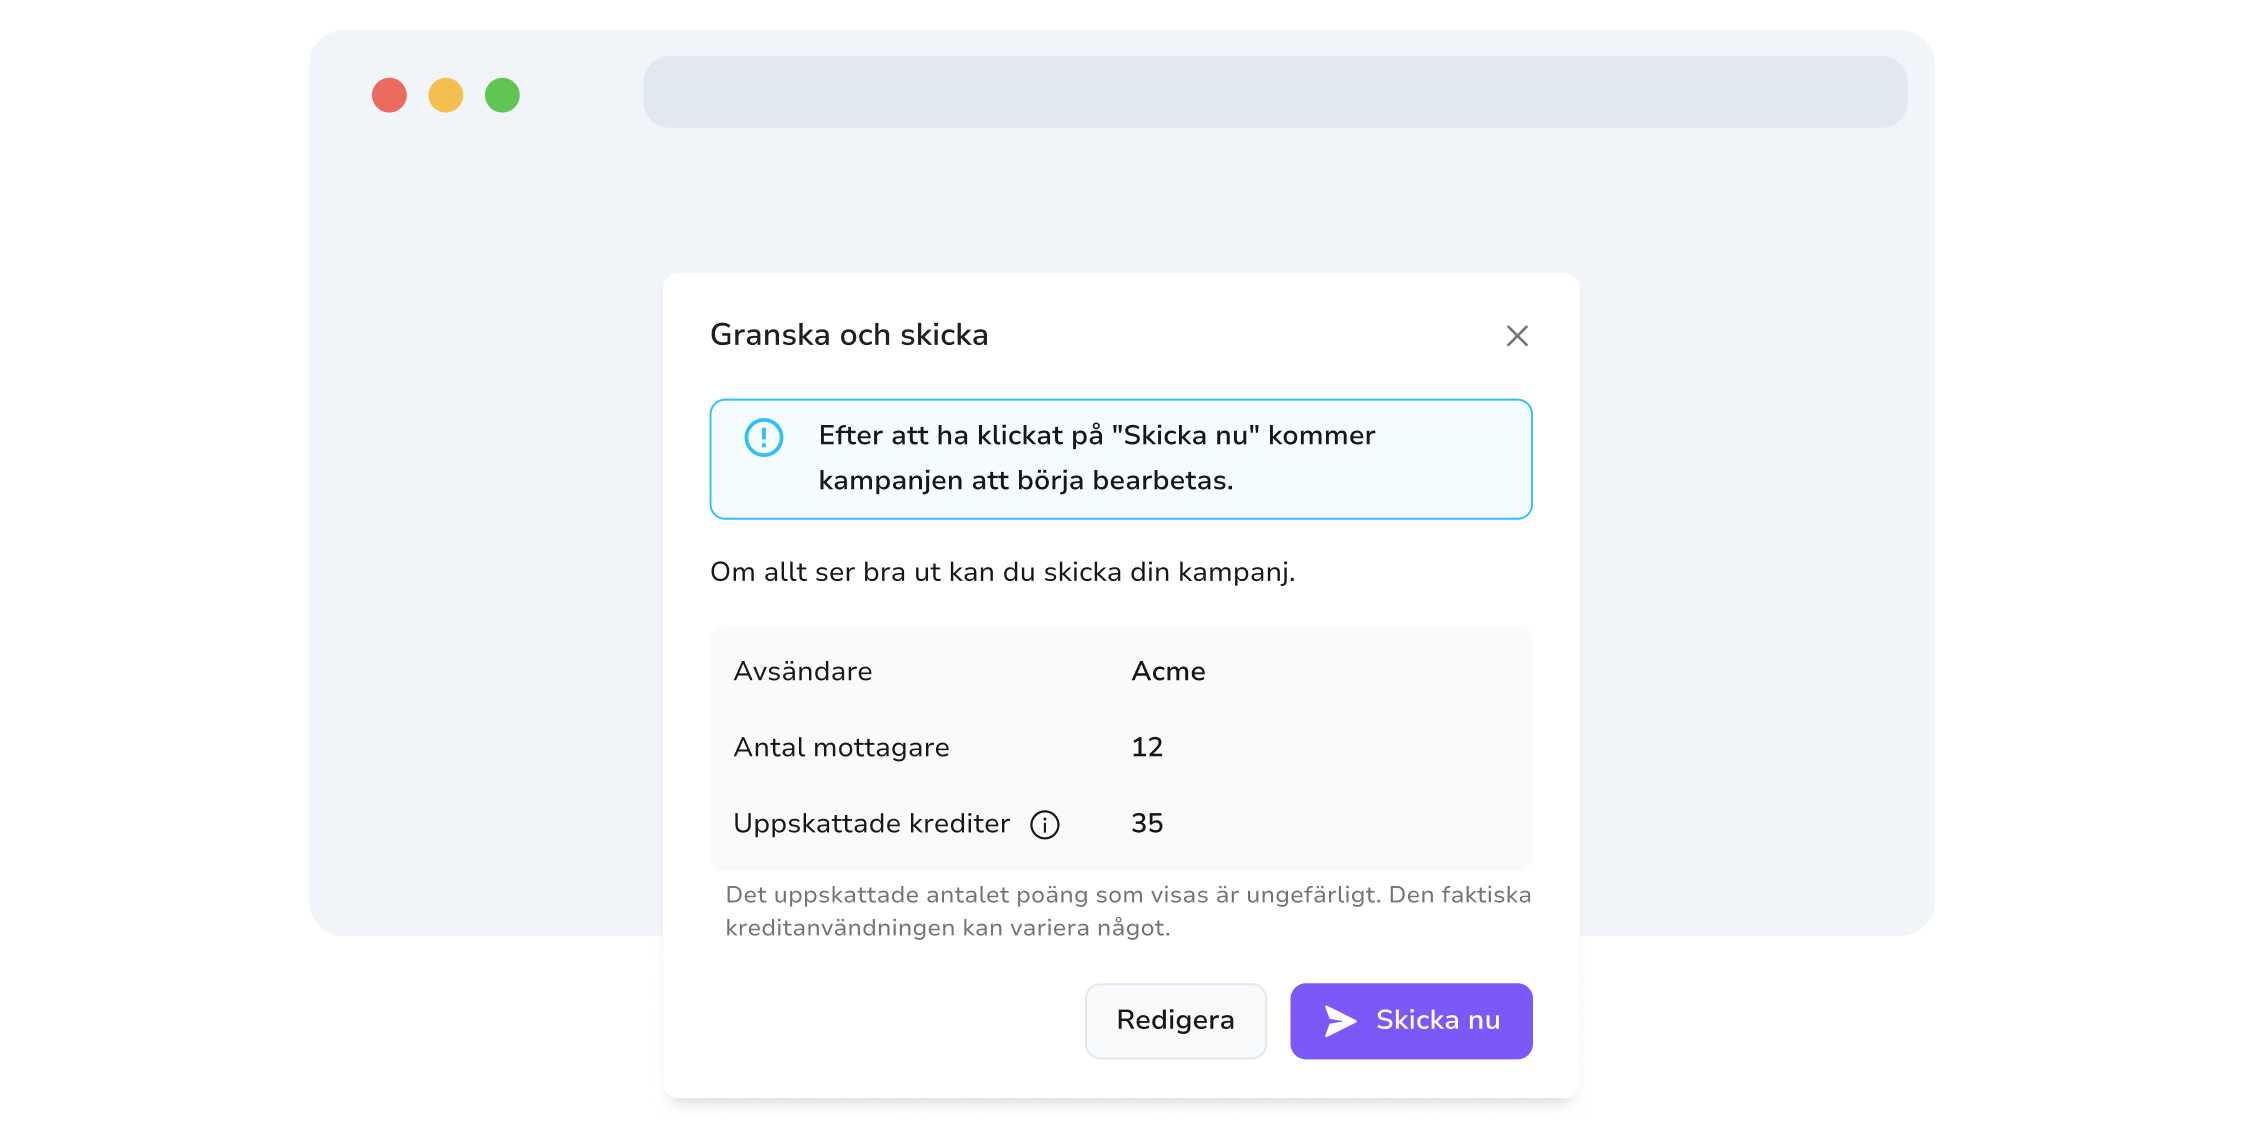Click the blue exclamation alert icon

pos(764,437)
